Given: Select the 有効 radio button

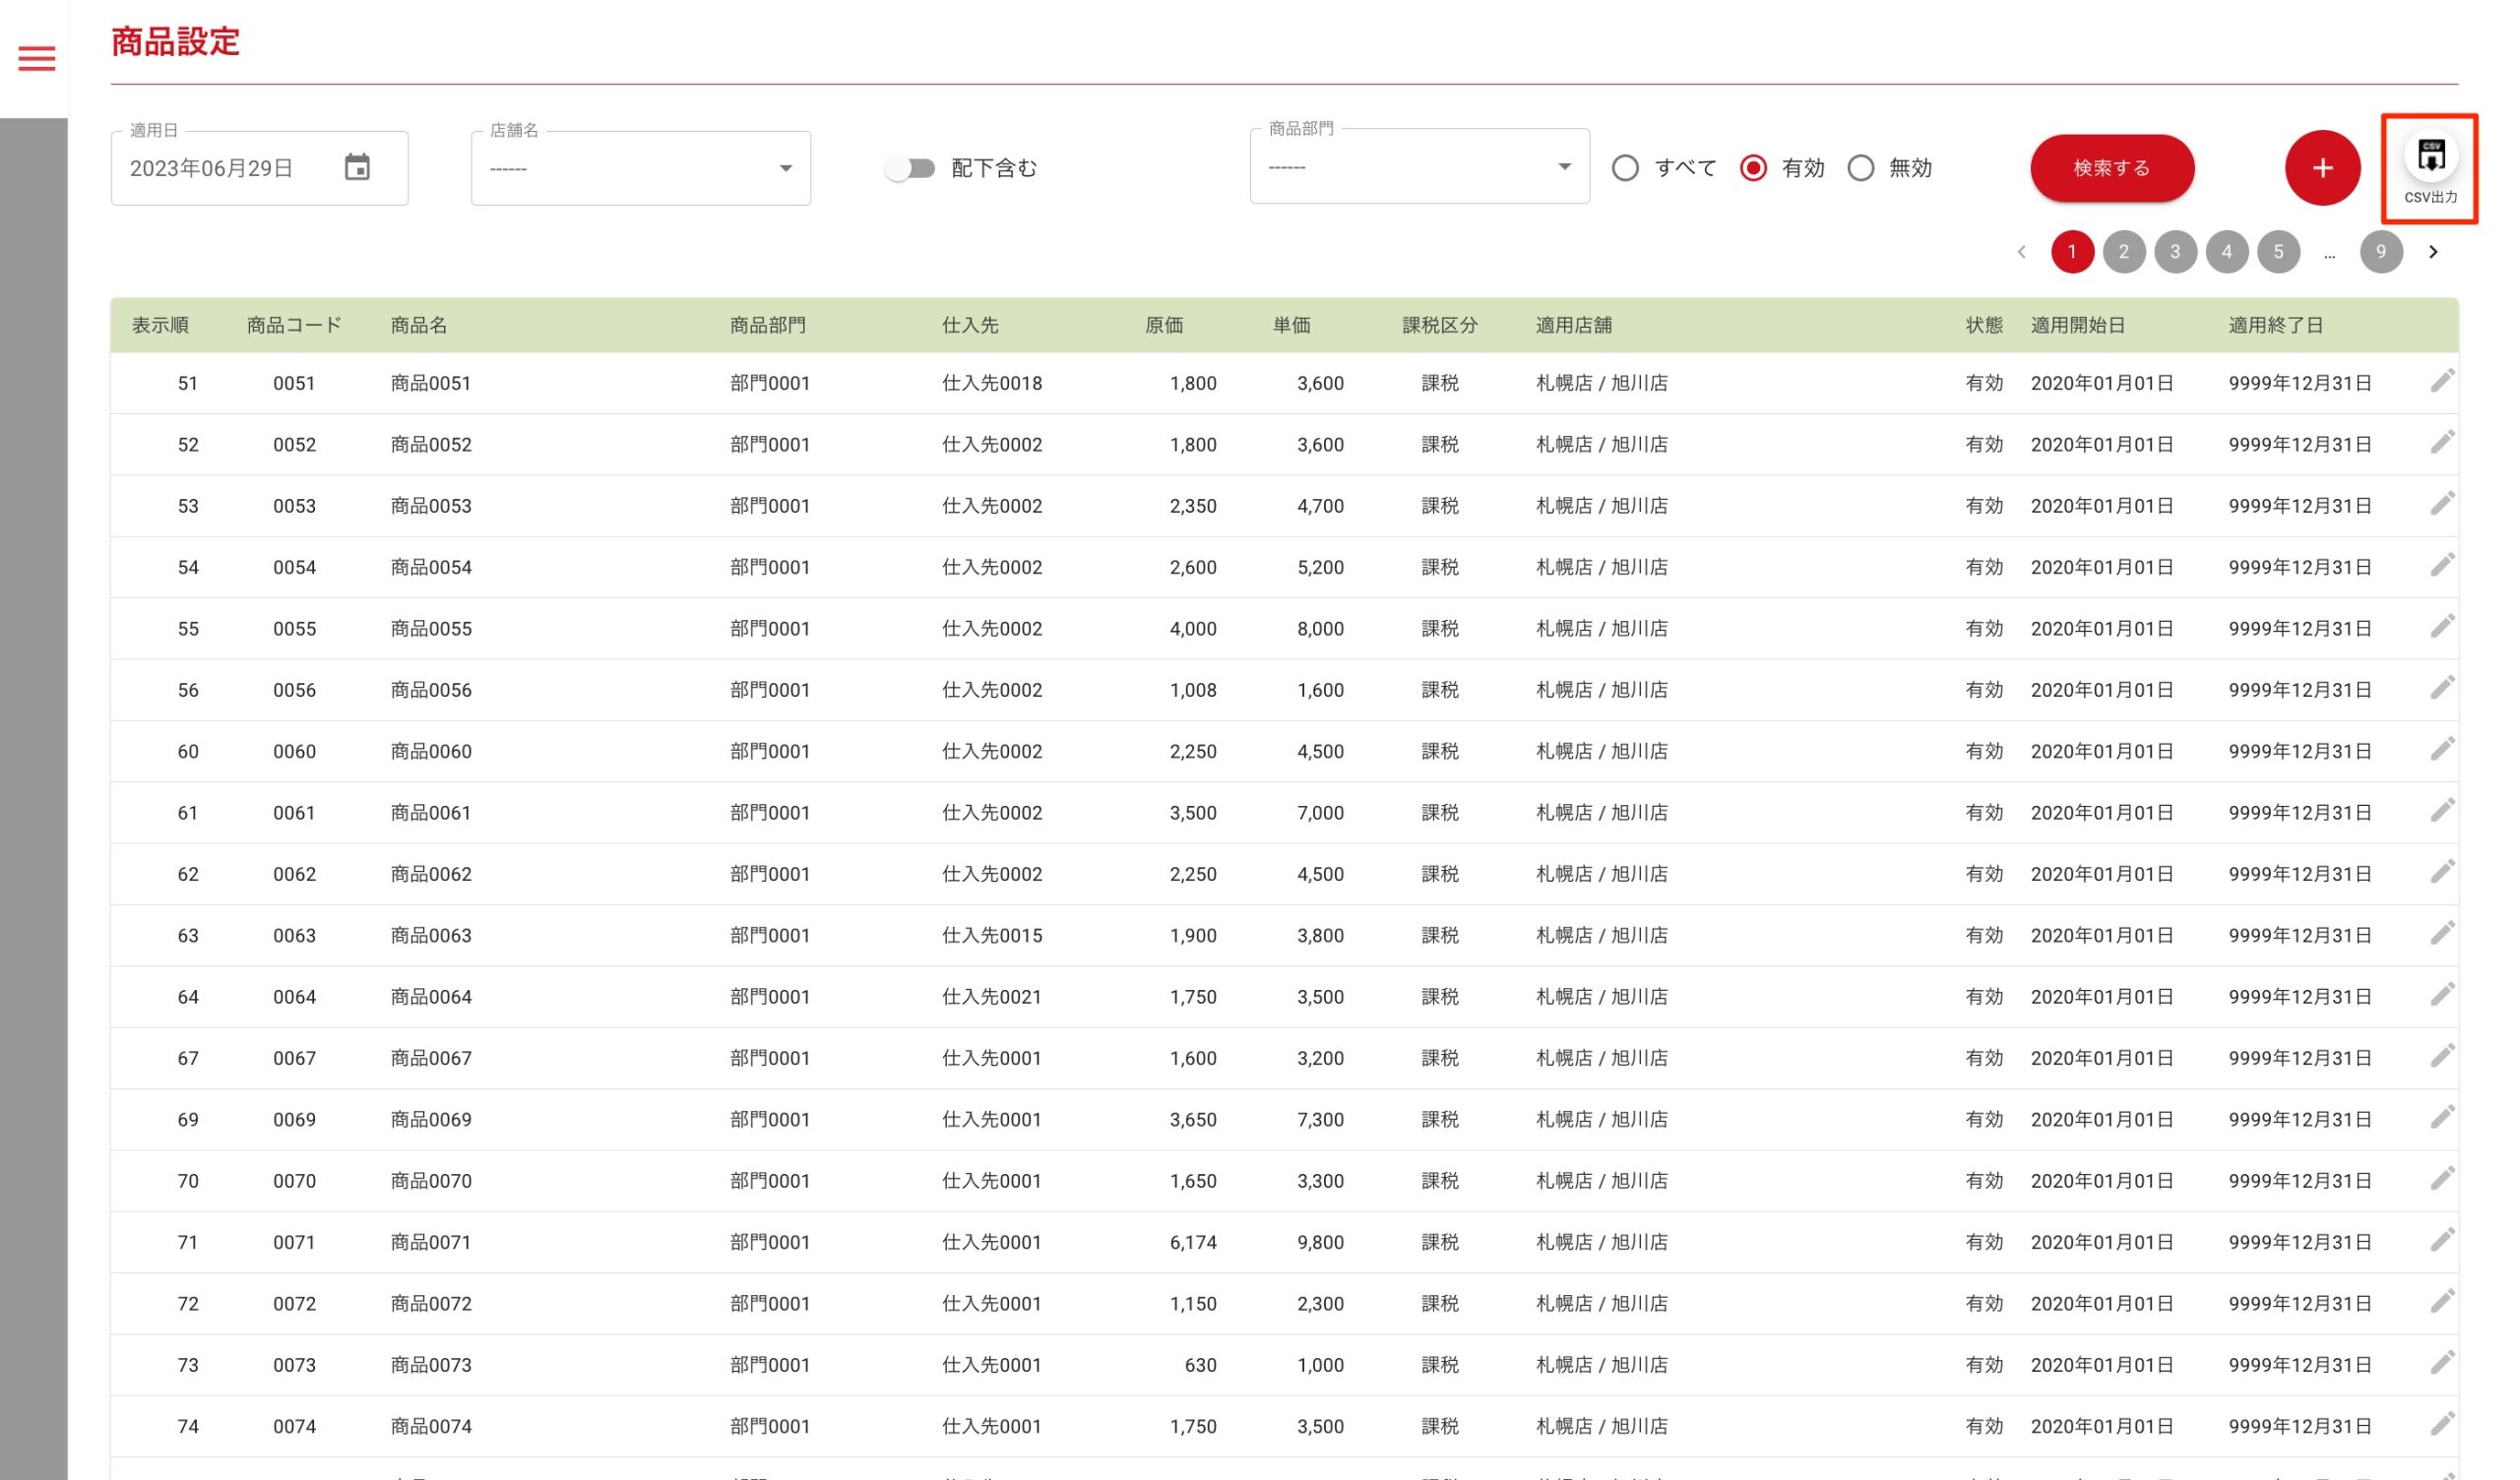Looking at the screenshot, I should (1753, 168).
